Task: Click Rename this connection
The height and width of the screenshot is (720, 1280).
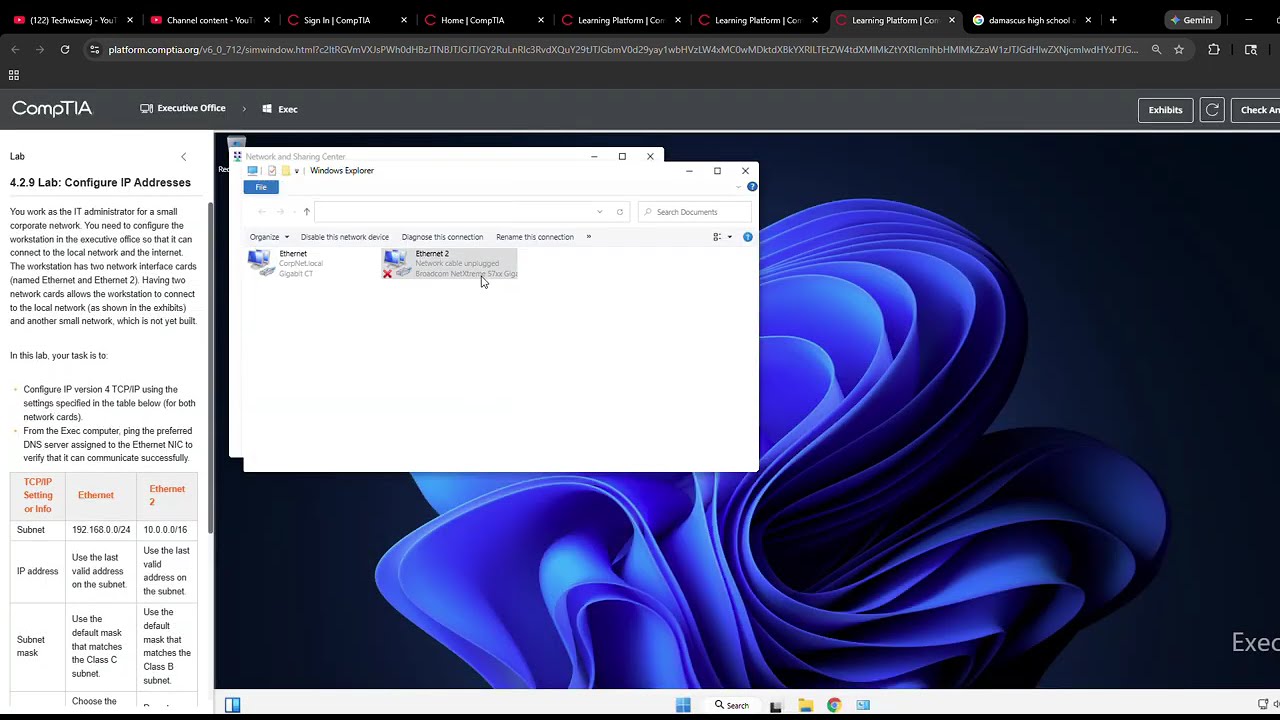Action: [x=535, y=237]
